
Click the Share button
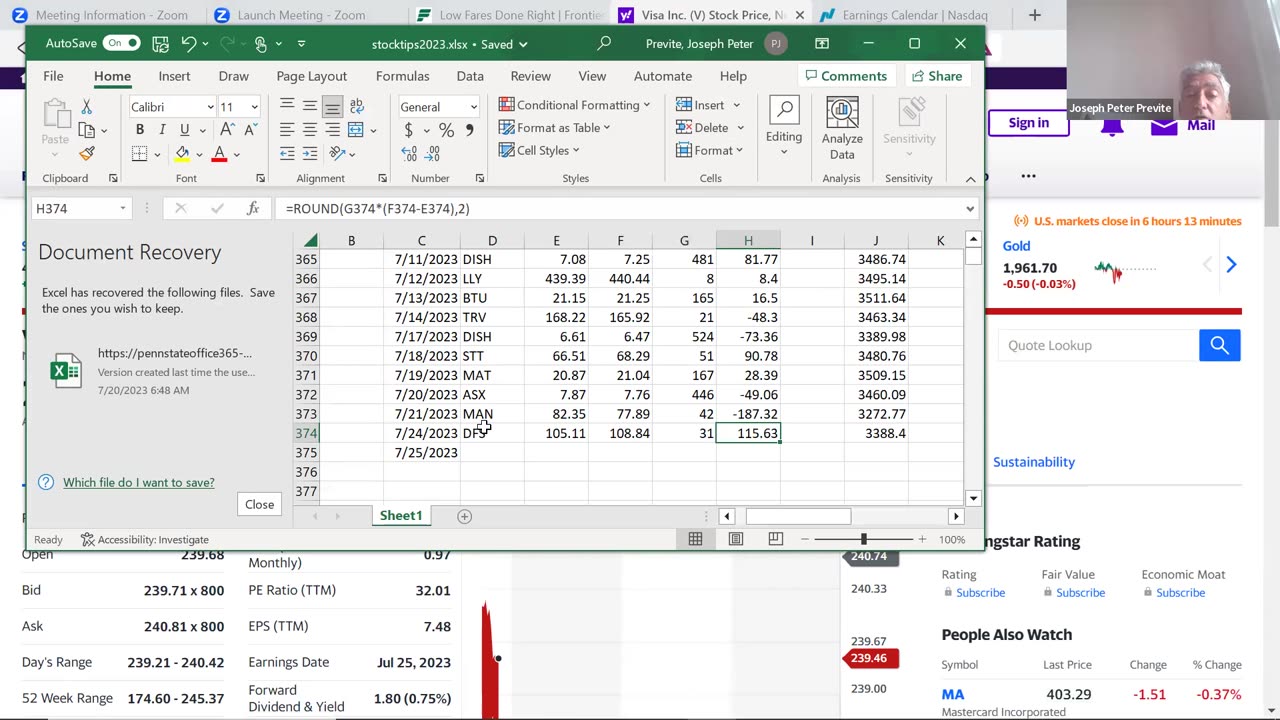click(936, 76)
